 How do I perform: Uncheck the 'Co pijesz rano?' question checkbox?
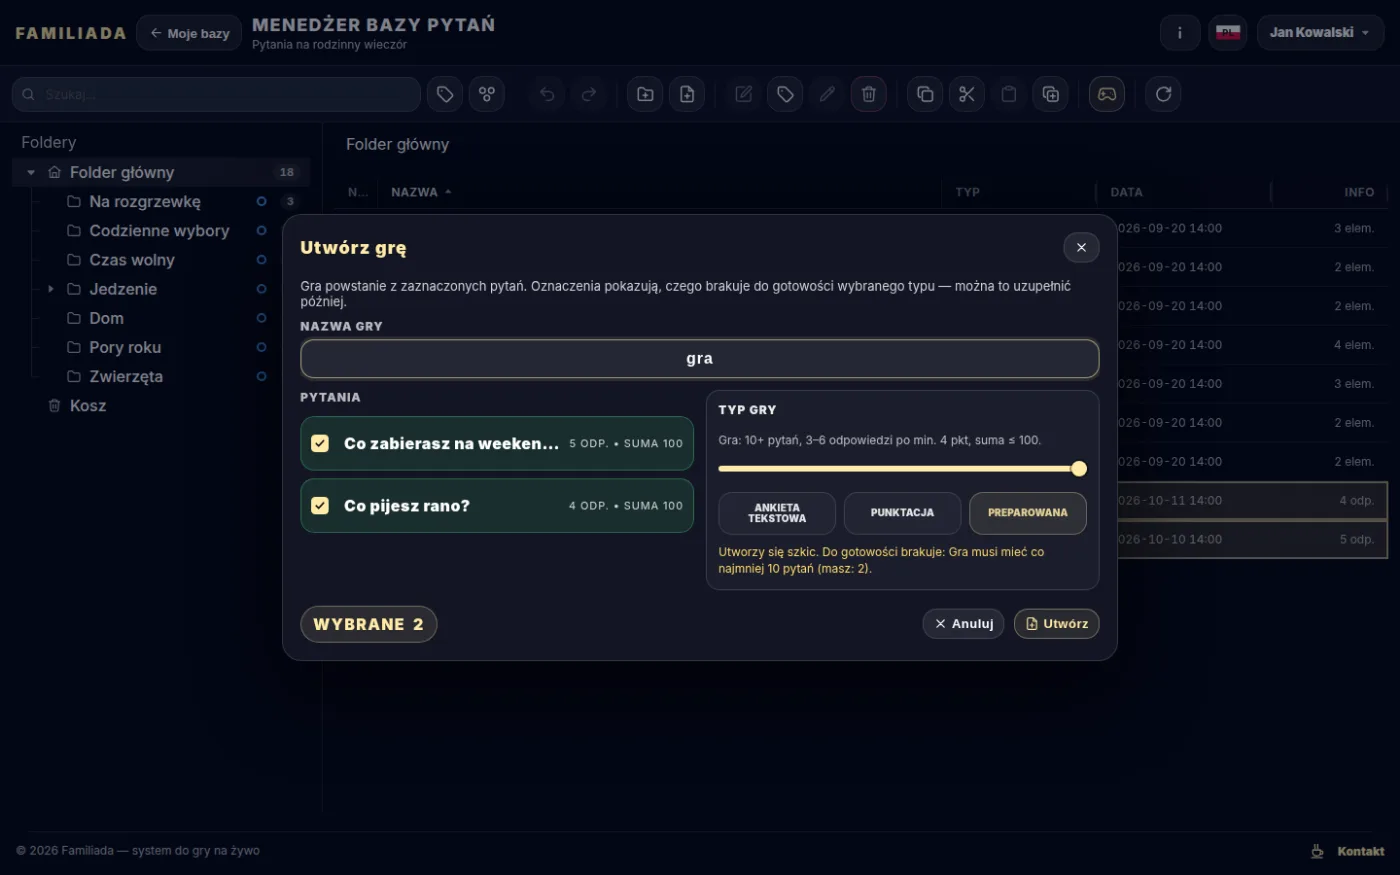pos(320,505)
